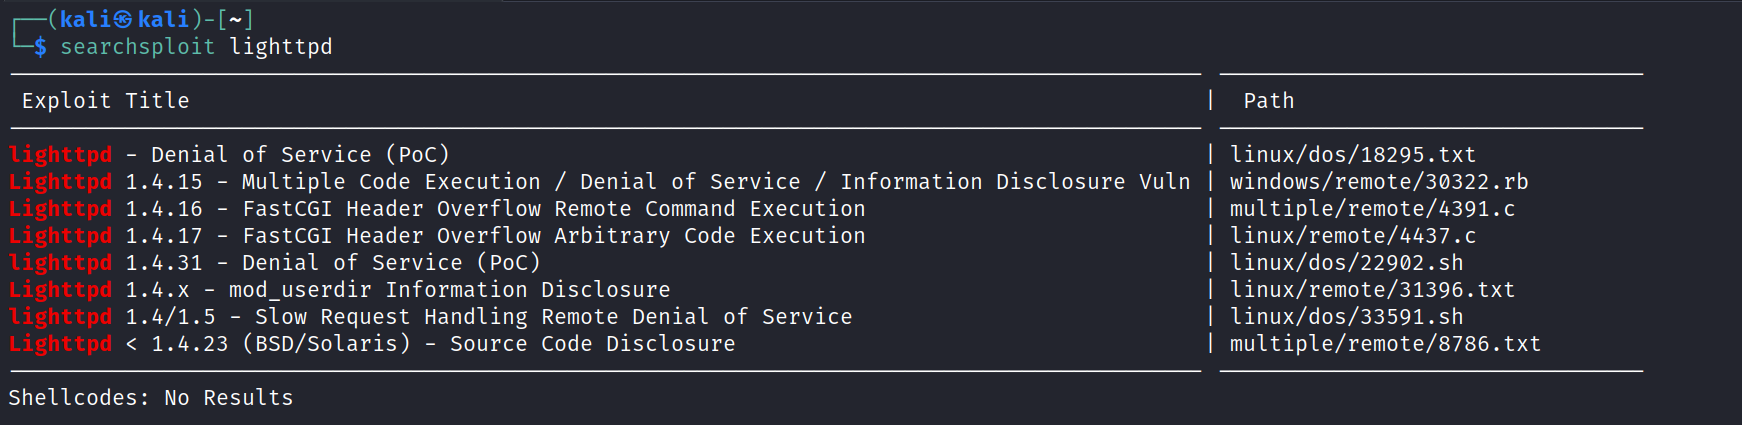1742x425 pixels.
Task: Select the path windows/remote/30322.rb
Action: [1378, 182]
